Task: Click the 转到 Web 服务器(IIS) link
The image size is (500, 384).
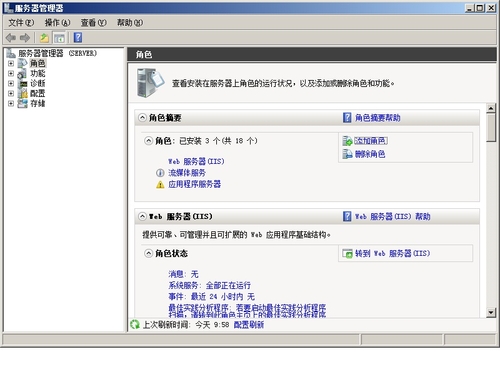Action: tap(393, 254)
